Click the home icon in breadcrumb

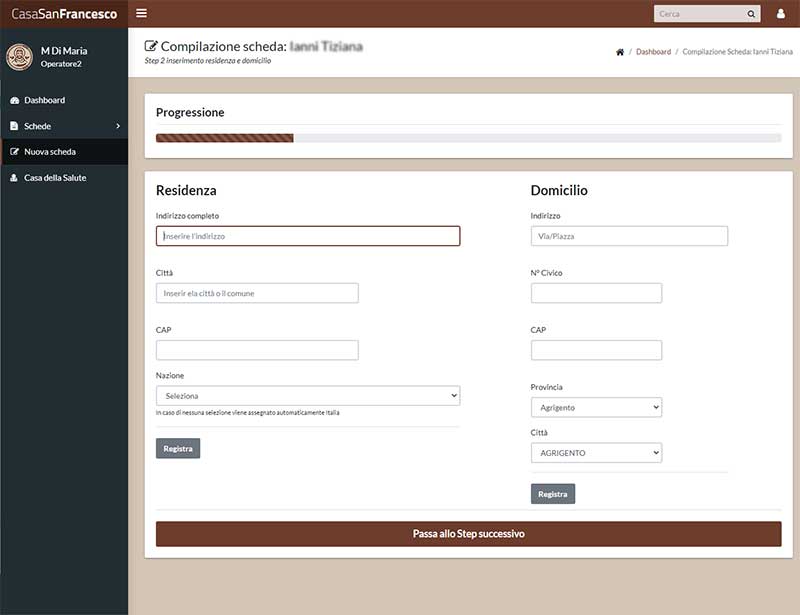(x=620, y=52)
